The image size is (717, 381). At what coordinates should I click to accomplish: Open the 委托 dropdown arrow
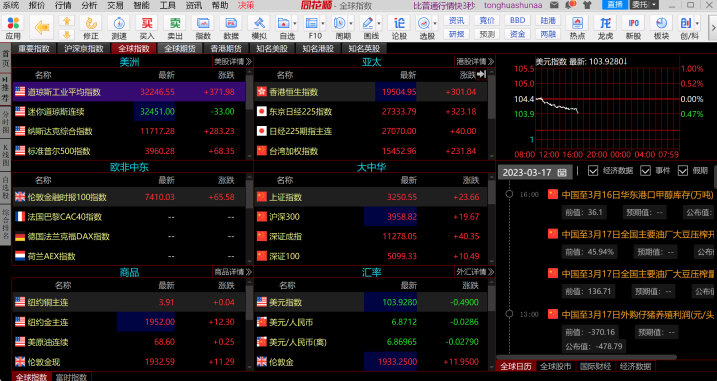click(654, 5)
